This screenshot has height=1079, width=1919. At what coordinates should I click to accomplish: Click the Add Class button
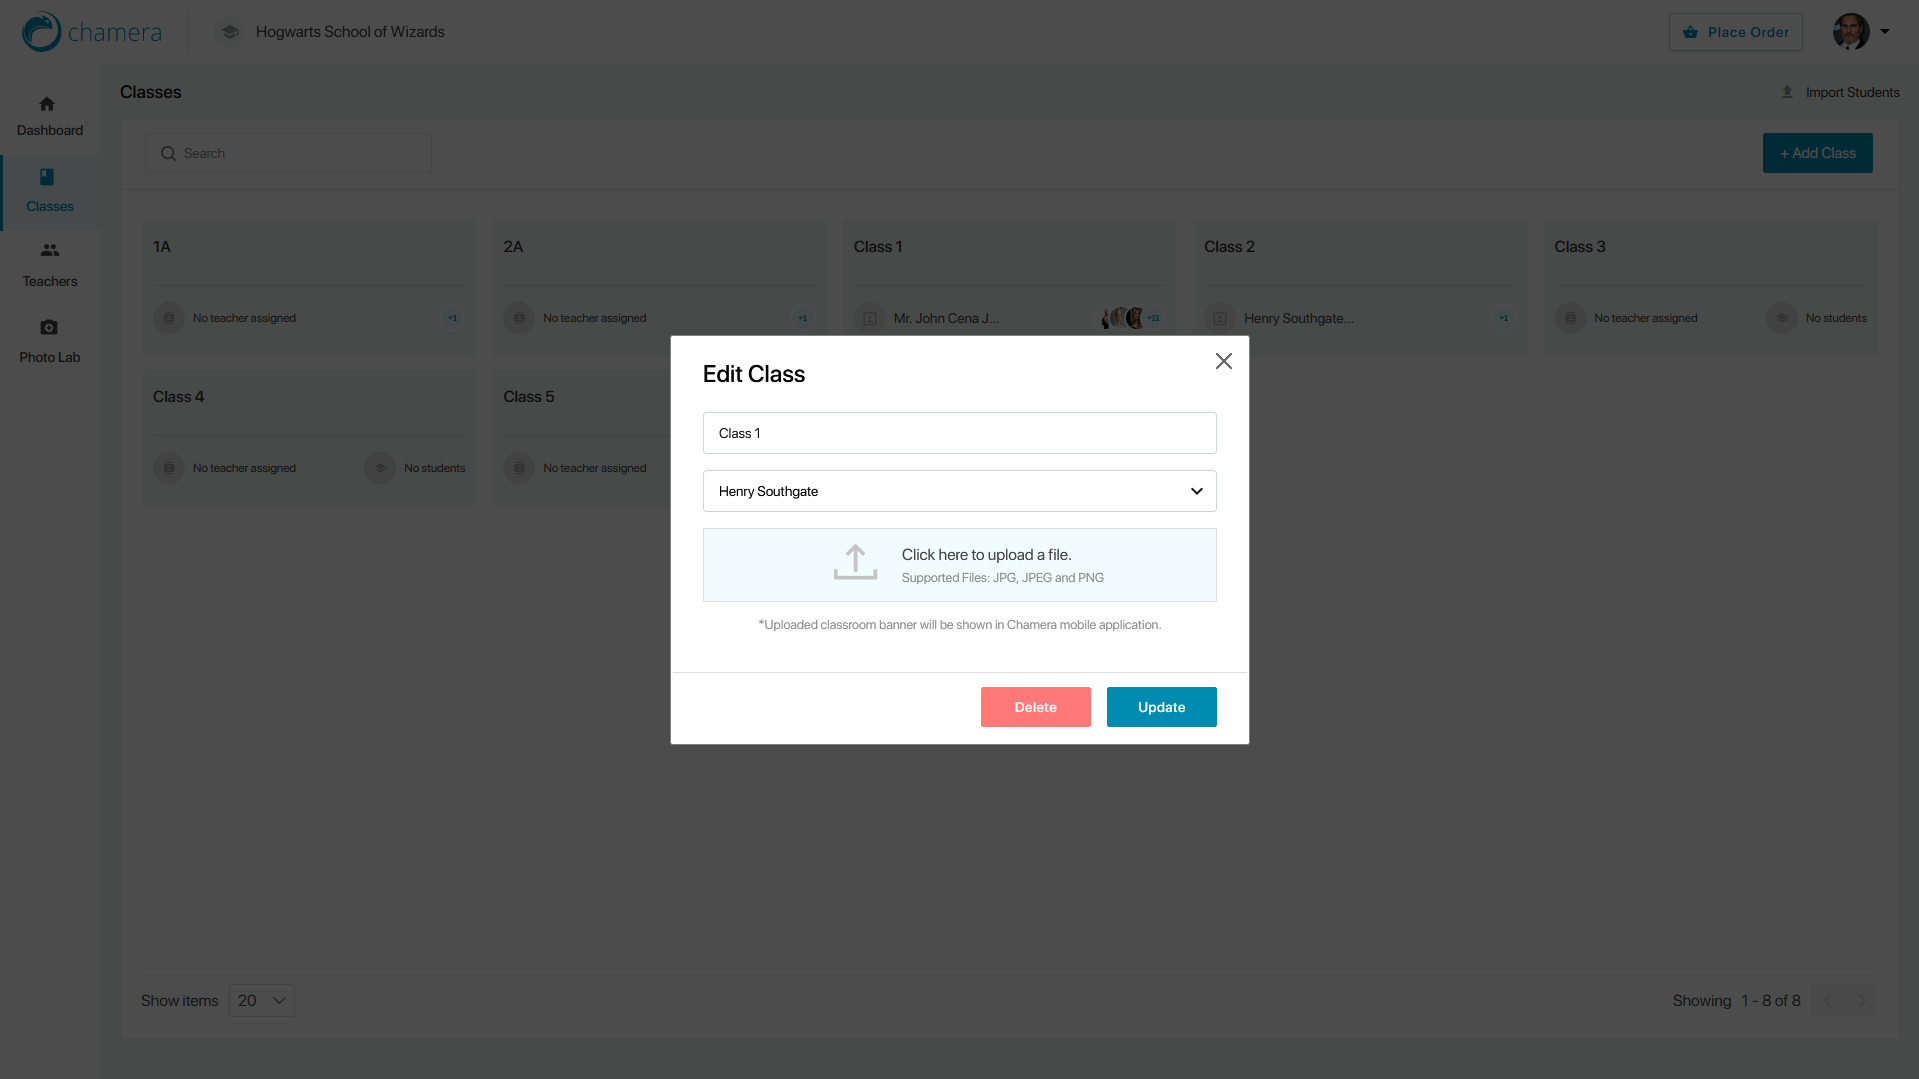[1817, 153]
